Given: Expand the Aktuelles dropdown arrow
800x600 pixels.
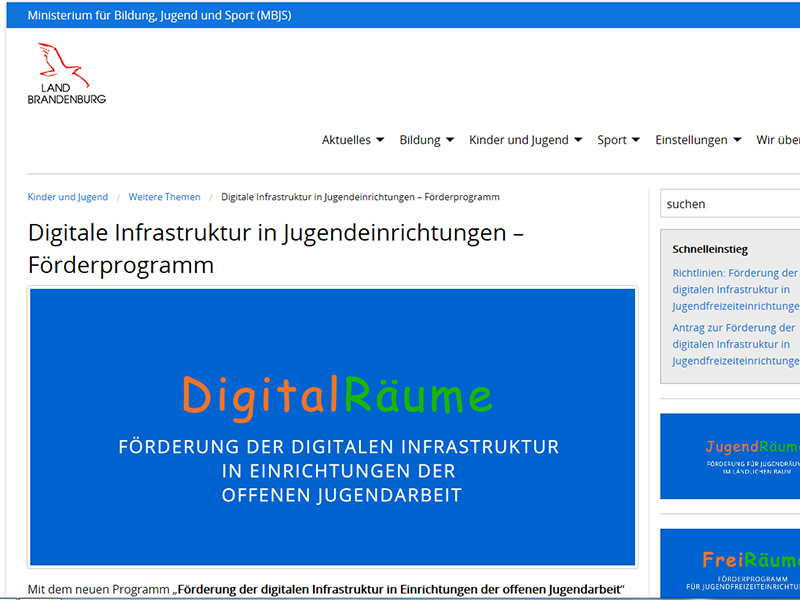Looking at the screenshot, I should (380, 141).
